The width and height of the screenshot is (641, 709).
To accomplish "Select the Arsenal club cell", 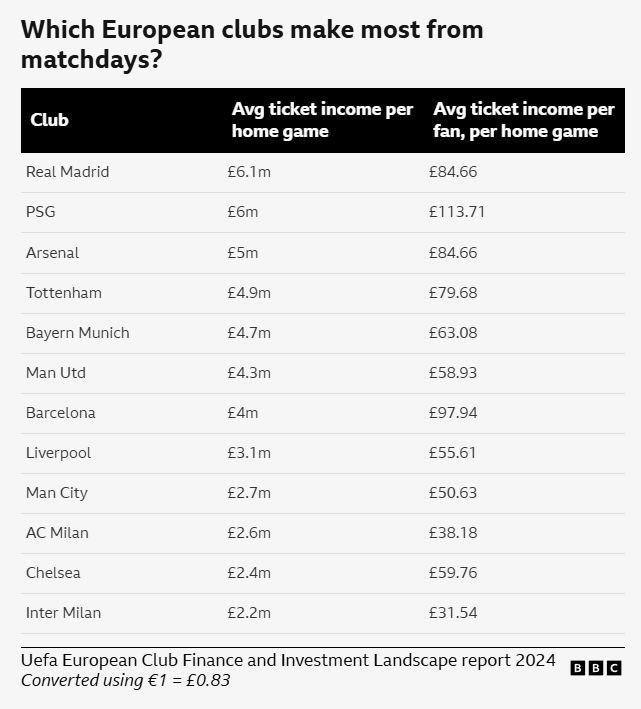I will tap(52, 252).
